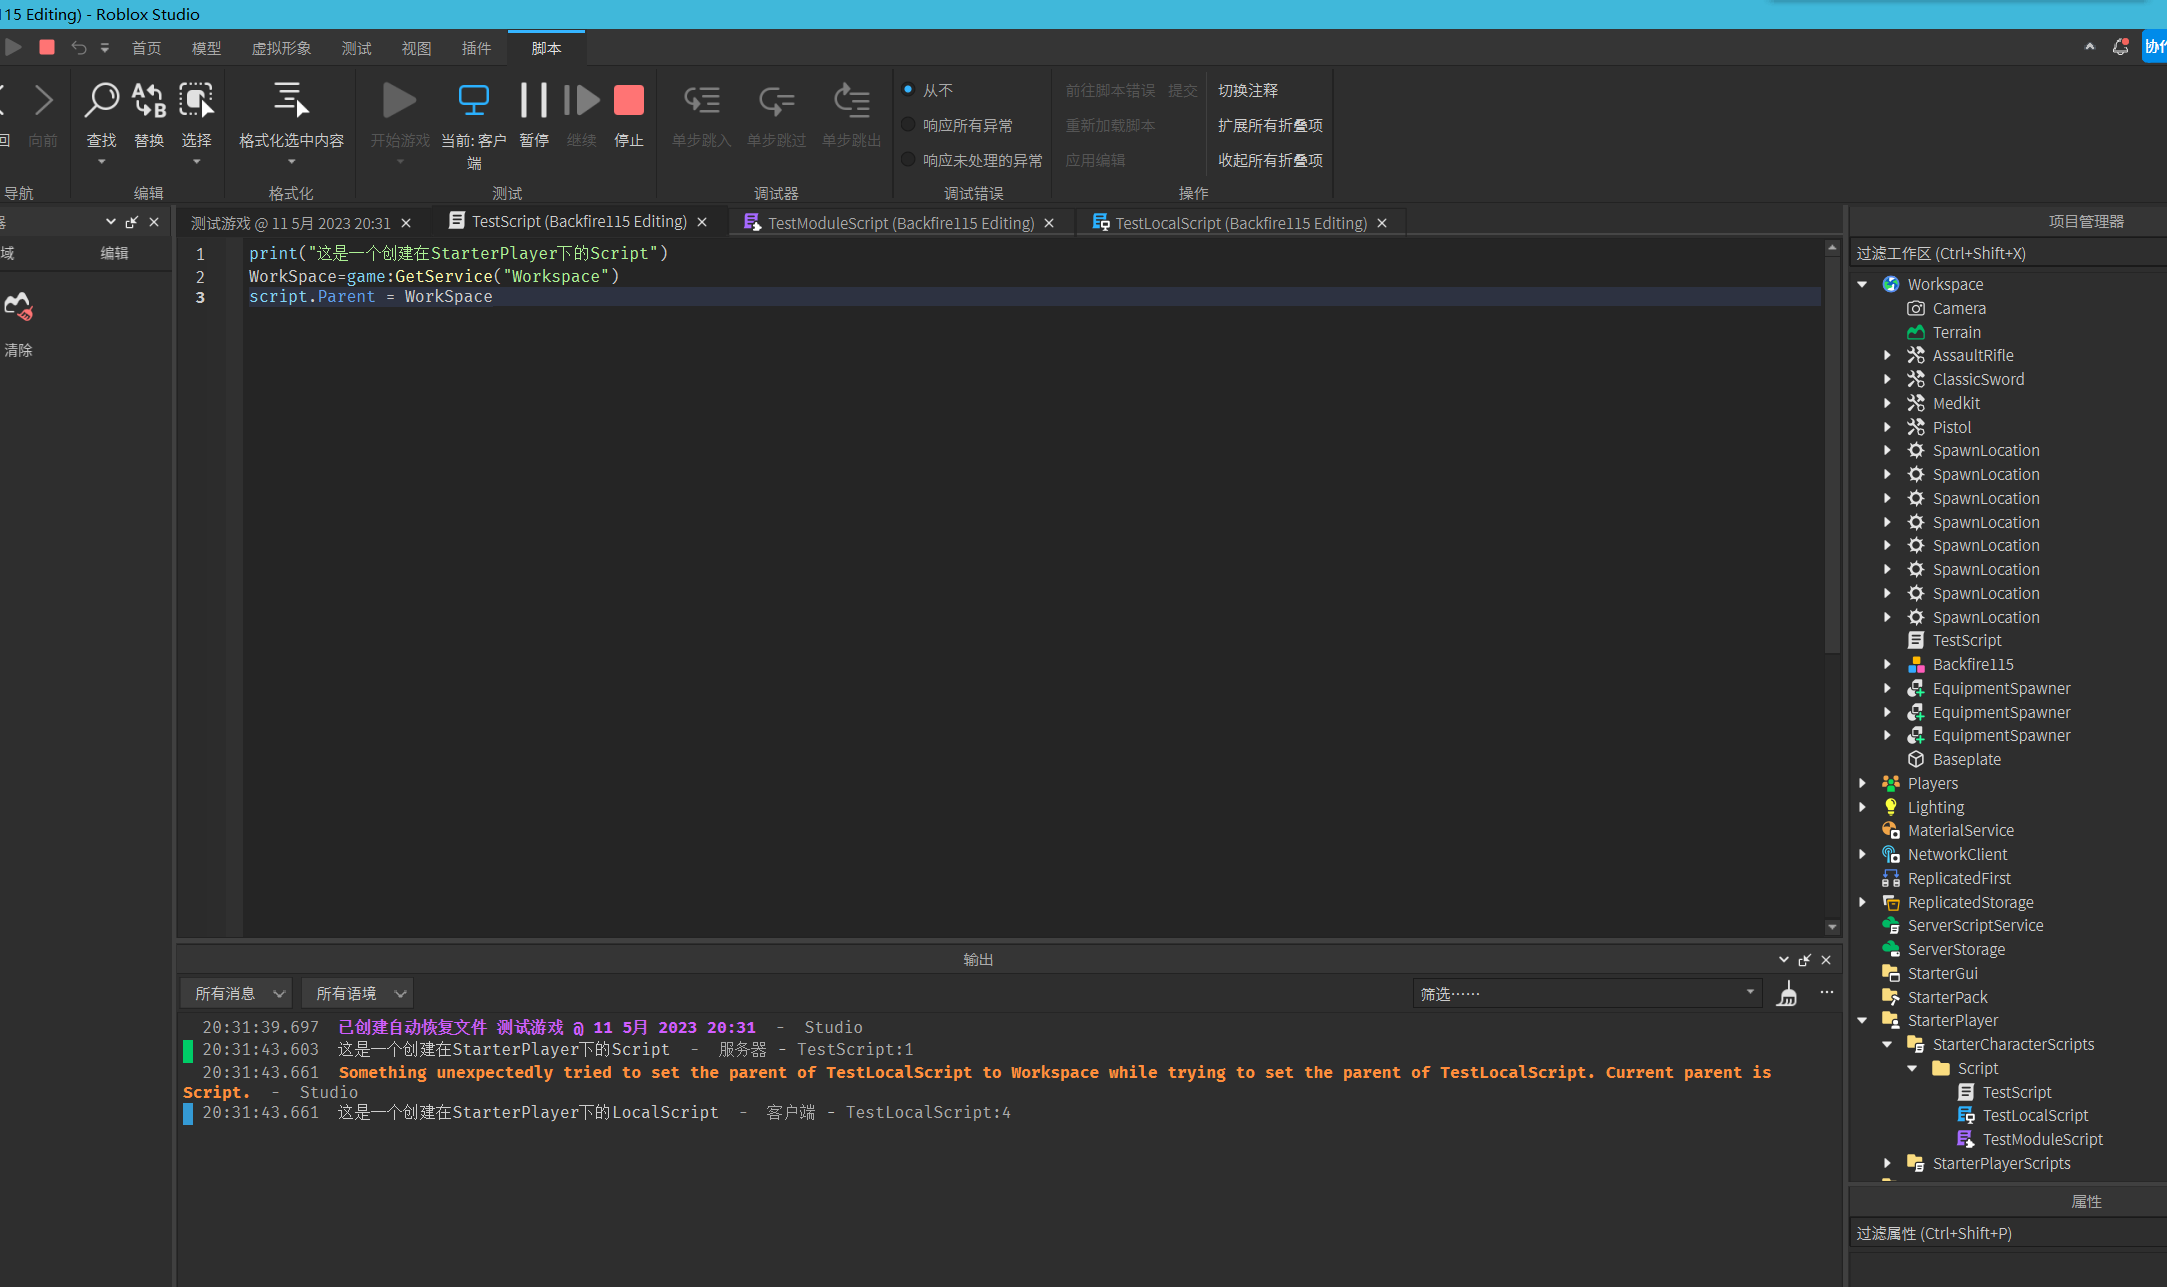
Task: Open the Model (模型) ribbon tab
Action: point(206,48)
